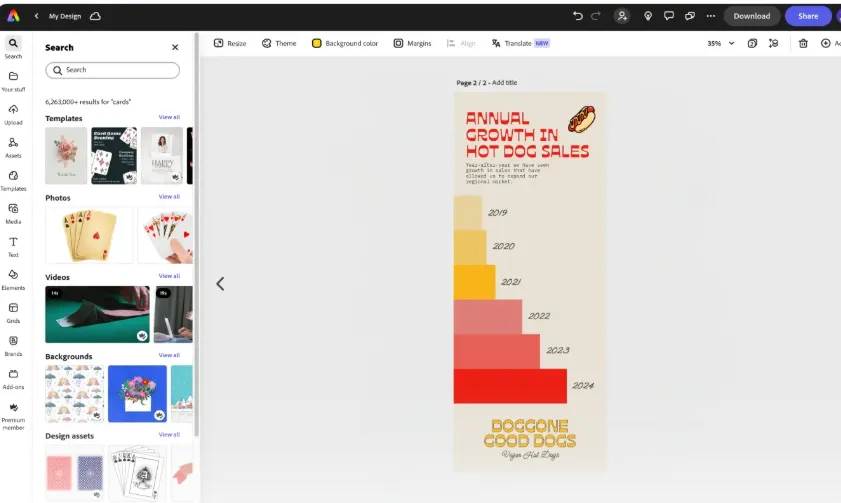The image size is (841, 503).
Task: Open the more options ellipsis menu
Action: coord(711,16)
